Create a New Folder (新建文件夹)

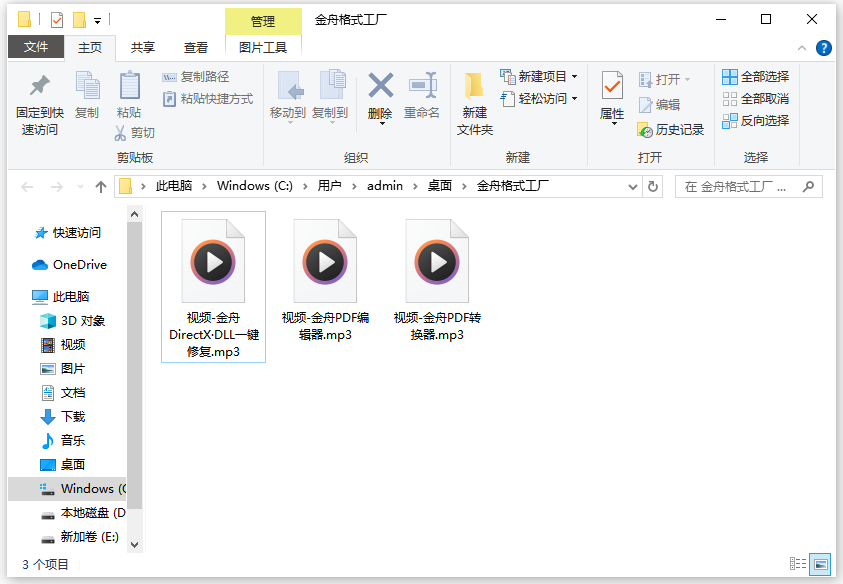click(475, 103)
